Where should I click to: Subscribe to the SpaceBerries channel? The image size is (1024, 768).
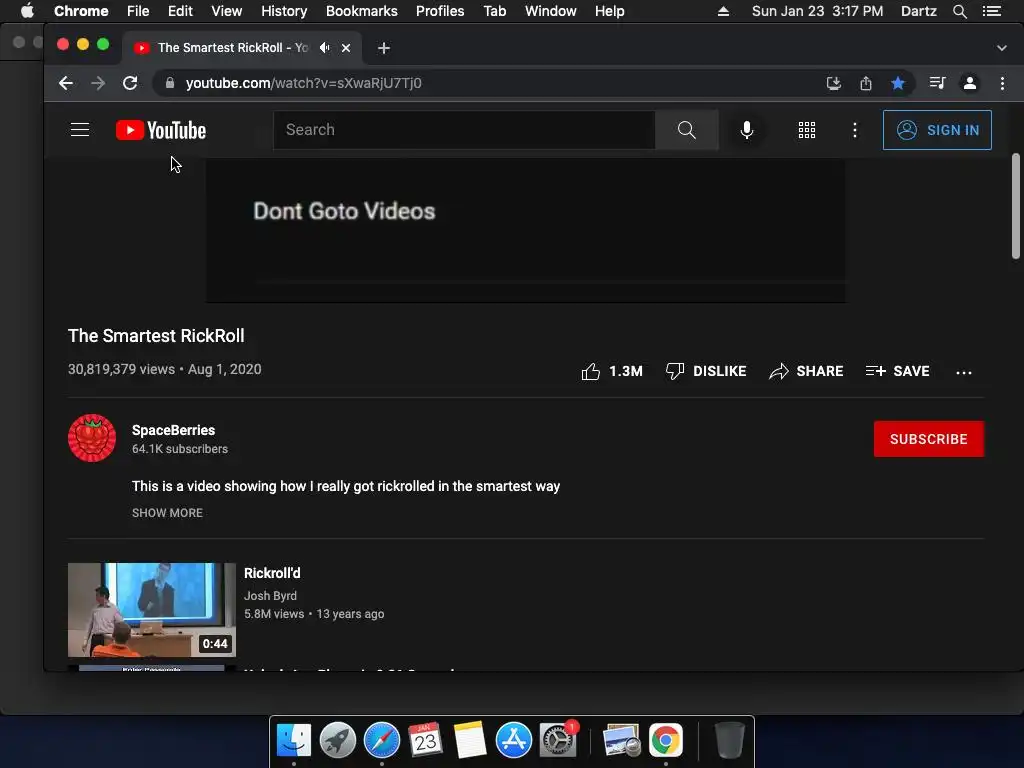pos(929,439)
